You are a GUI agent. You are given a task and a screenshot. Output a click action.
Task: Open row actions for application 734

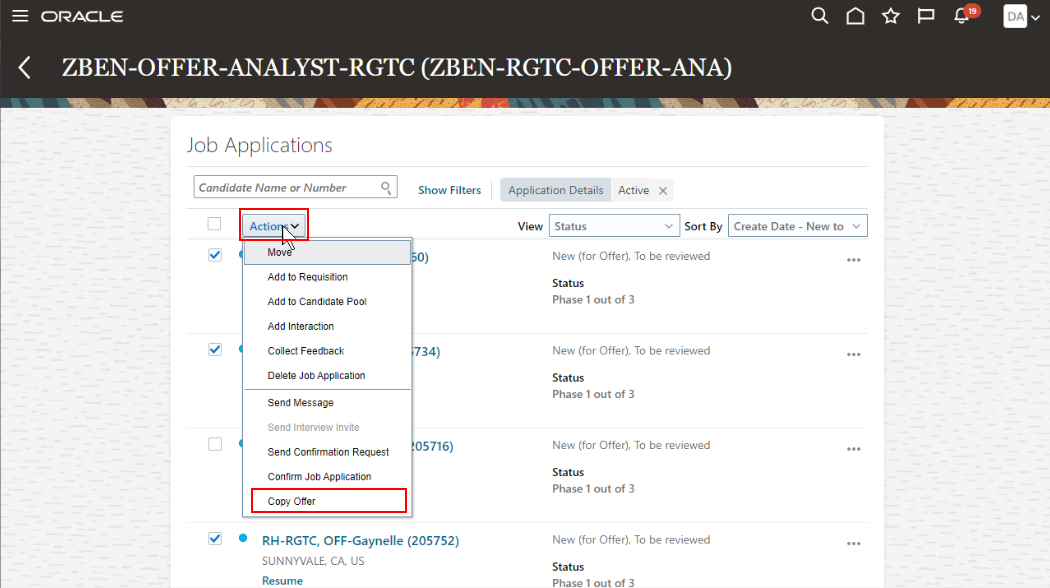[853, 354]
